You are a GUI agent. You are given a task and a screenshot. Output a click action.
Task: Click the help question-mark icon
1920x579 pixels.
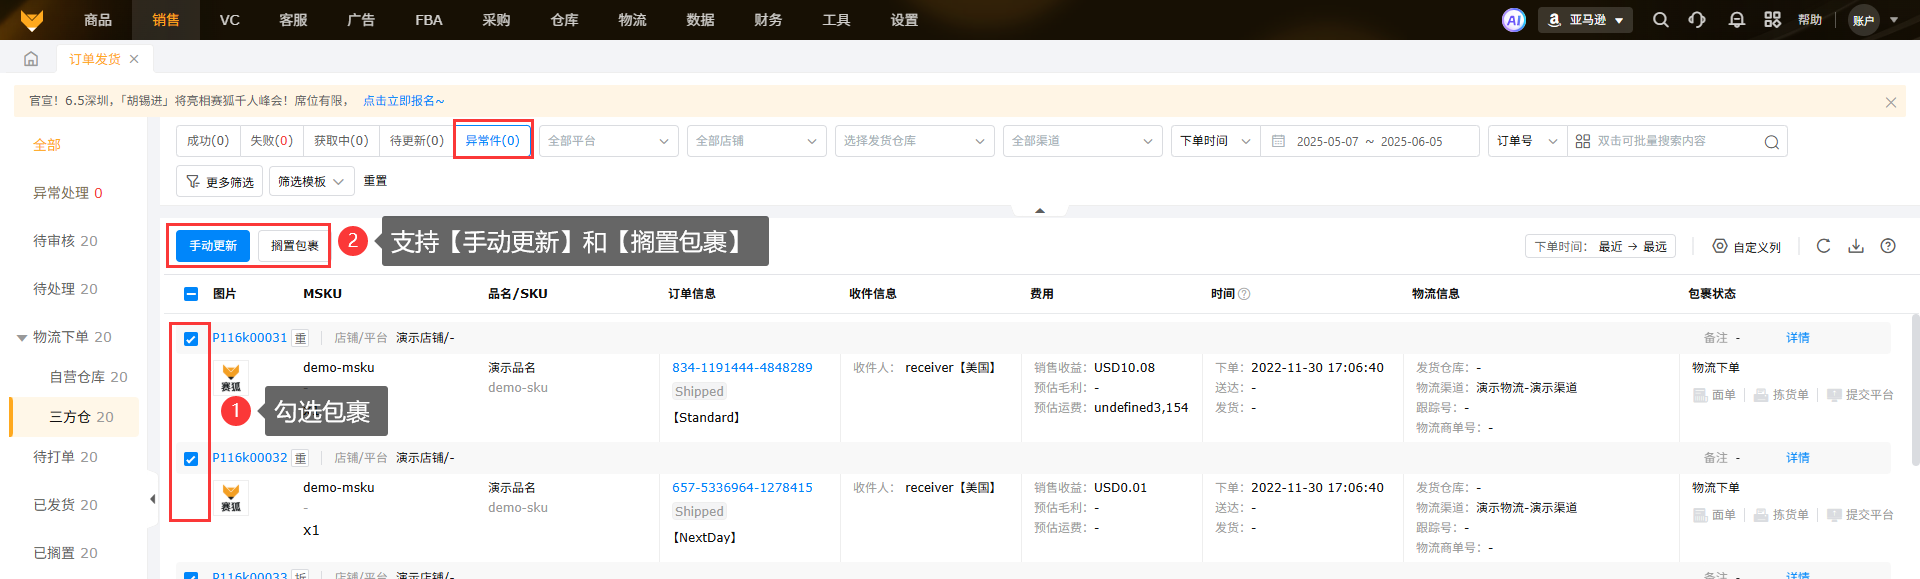coord(1888,246)
